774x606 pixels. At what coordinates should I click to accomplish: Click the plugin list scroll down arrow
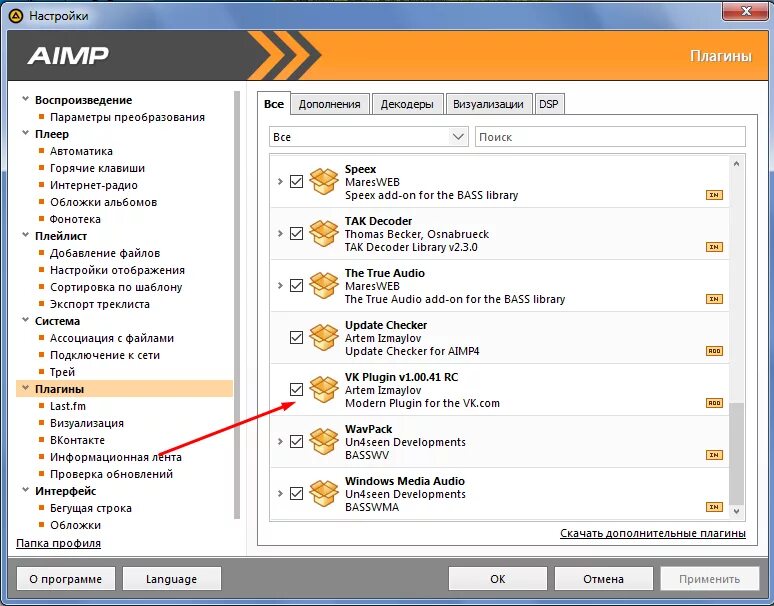[736, 512]
